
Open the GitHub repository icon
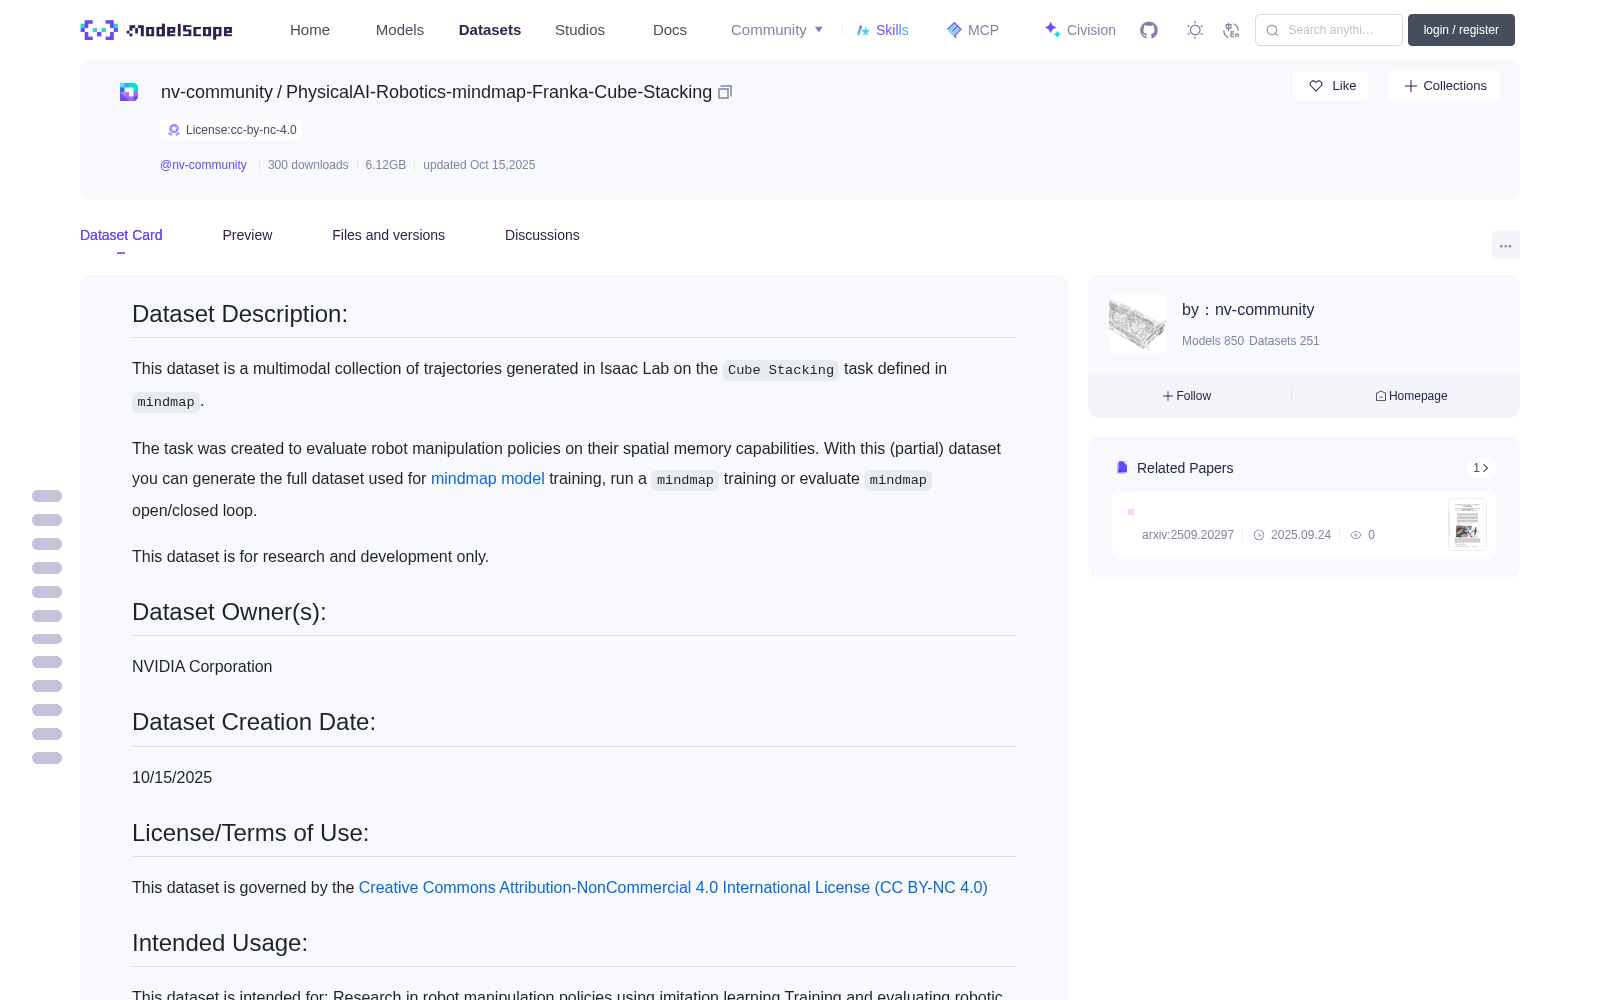[1149, 30]
